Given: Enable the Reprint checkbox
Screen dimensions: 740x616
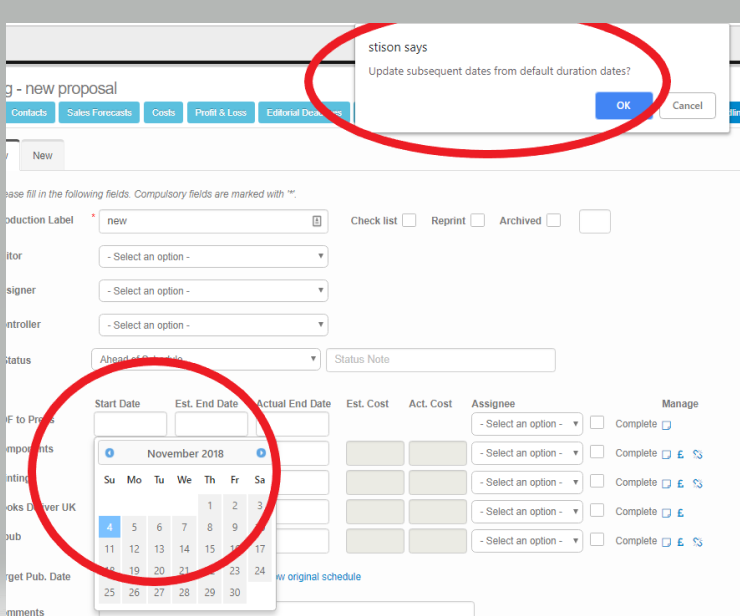Looking at the screenshot, I should tap(478, 221).
